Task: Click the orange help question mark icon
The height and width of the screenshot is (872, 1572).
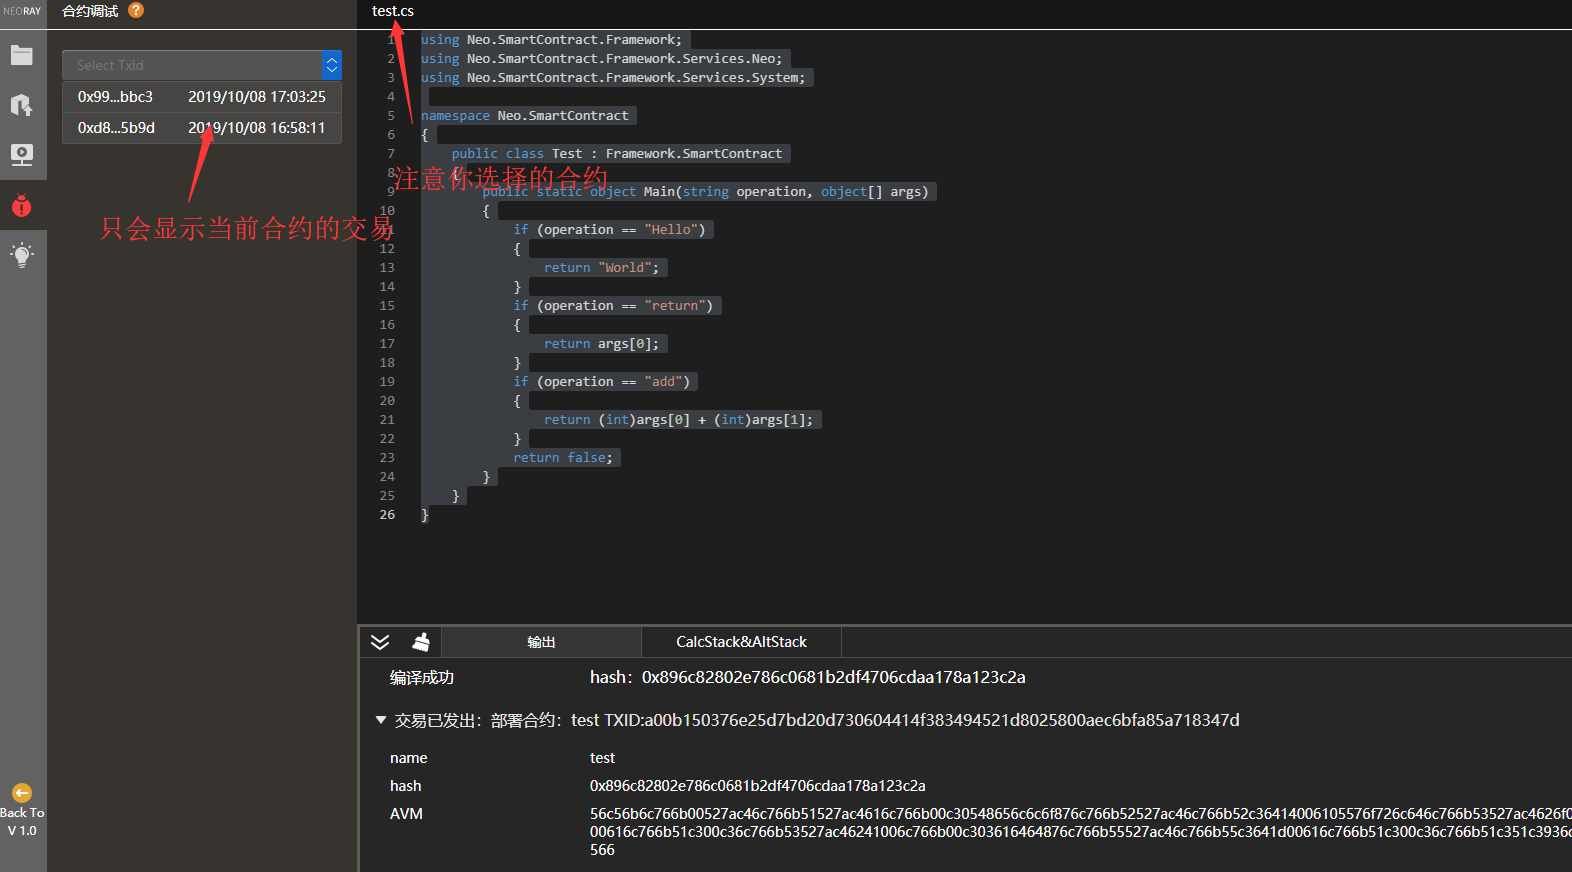Action: point(136,10)
